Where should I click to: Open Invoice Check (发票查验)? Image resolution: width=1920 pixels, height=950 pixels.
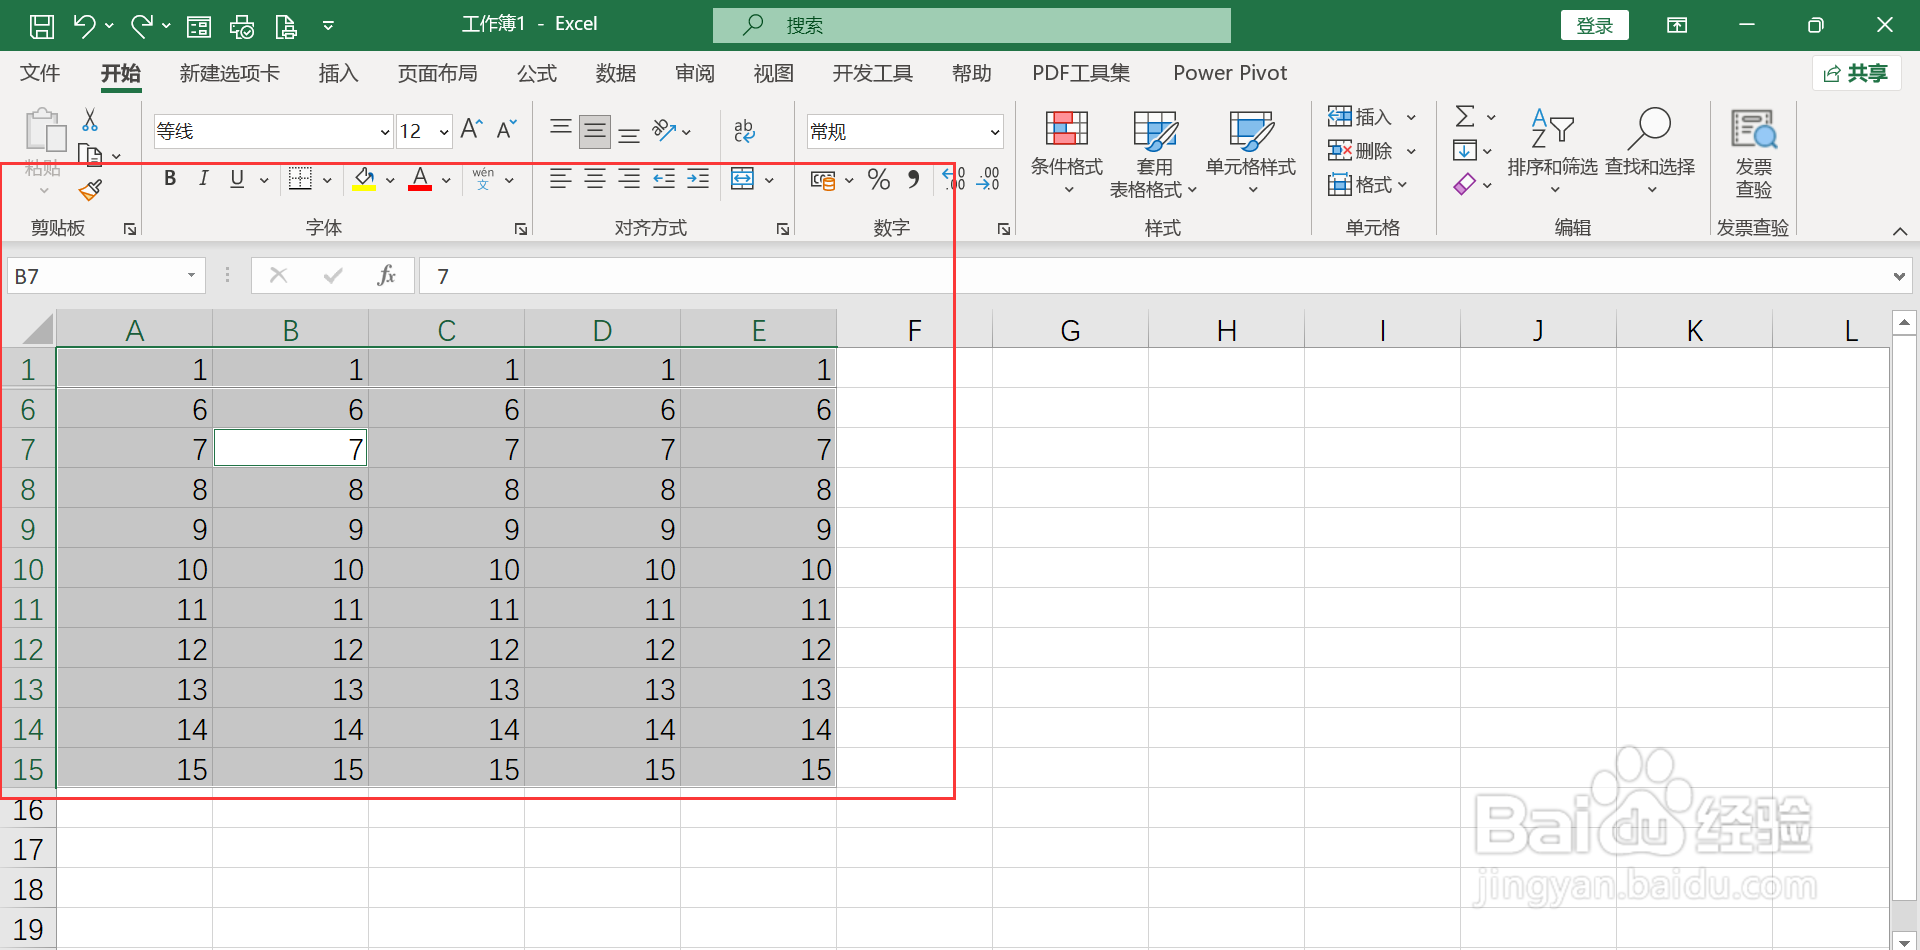coord(1753,154)
